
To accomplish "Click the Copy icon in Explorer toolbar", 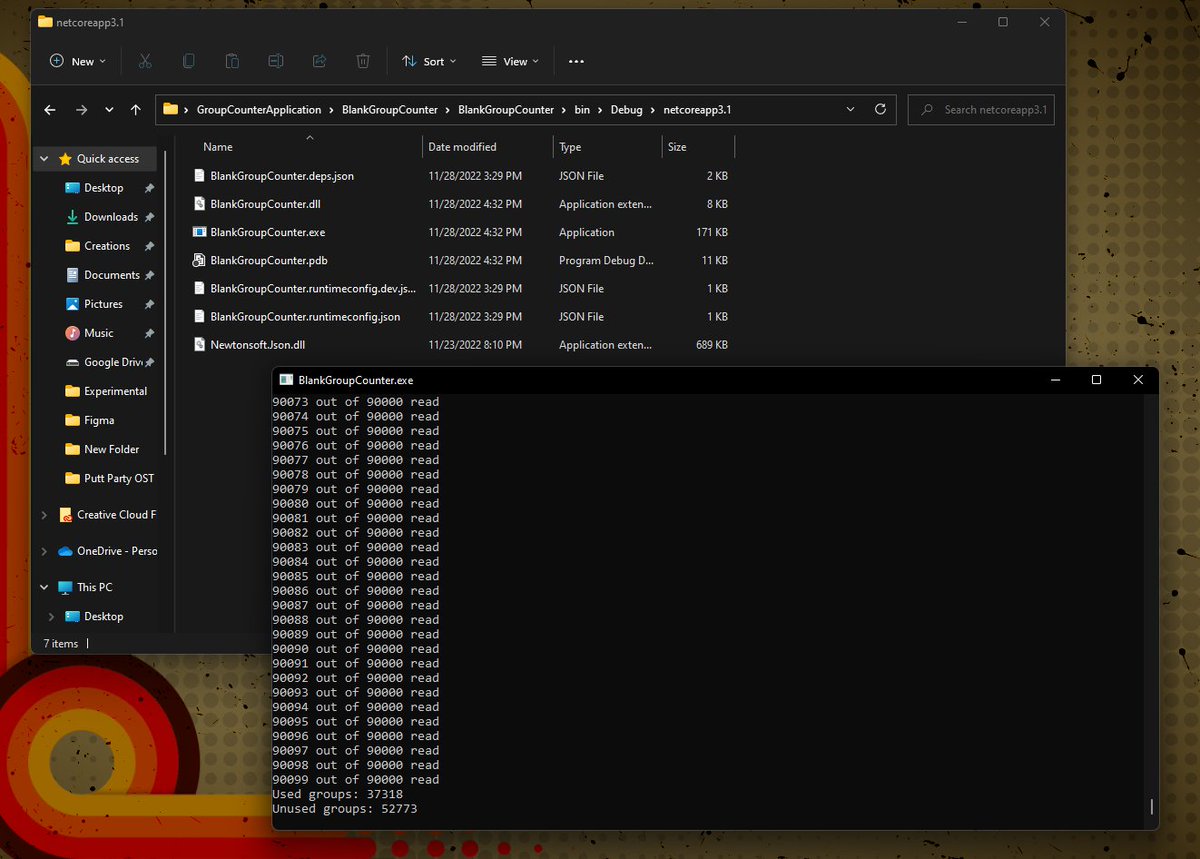I will coord(188,61).
